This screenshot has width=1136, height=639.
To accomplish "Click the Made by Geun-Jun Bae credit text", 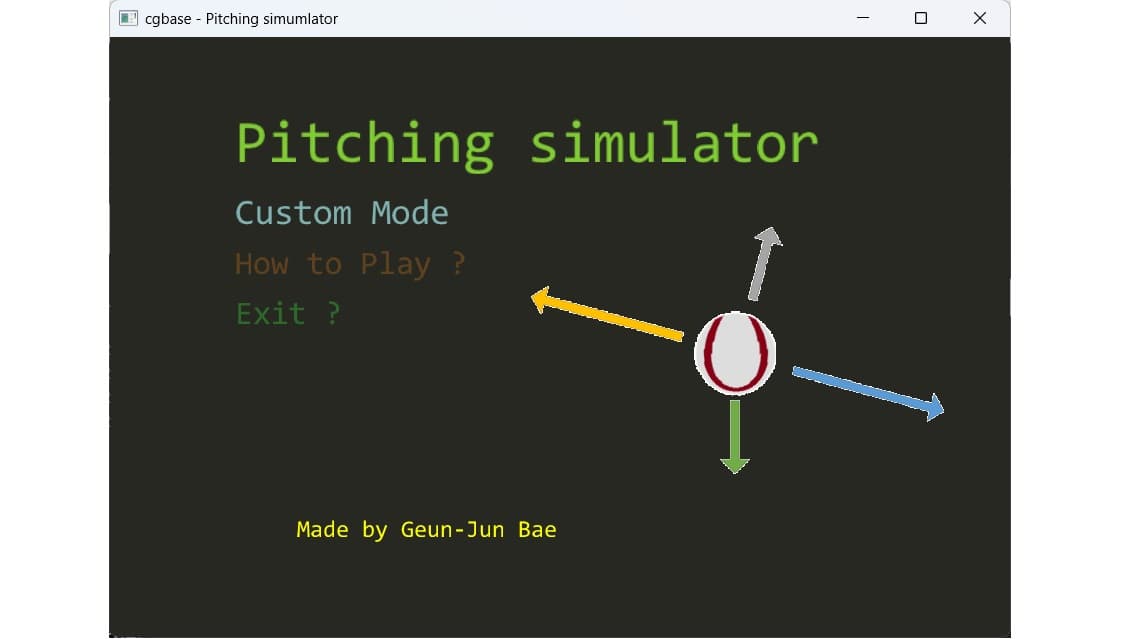I will (426, 529).
